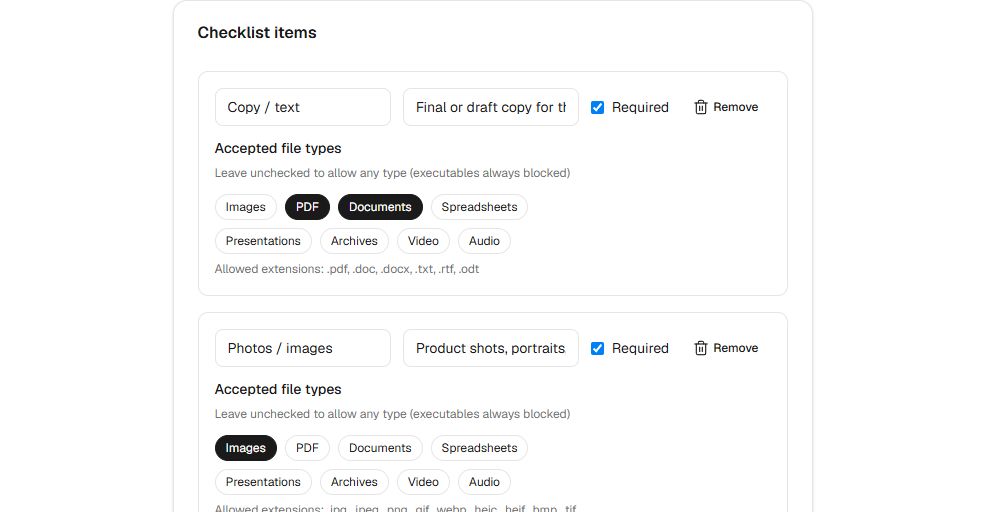Click the Checklist items heading
The height and width of the screenshot is (512, 985).
tap(257, 33)
